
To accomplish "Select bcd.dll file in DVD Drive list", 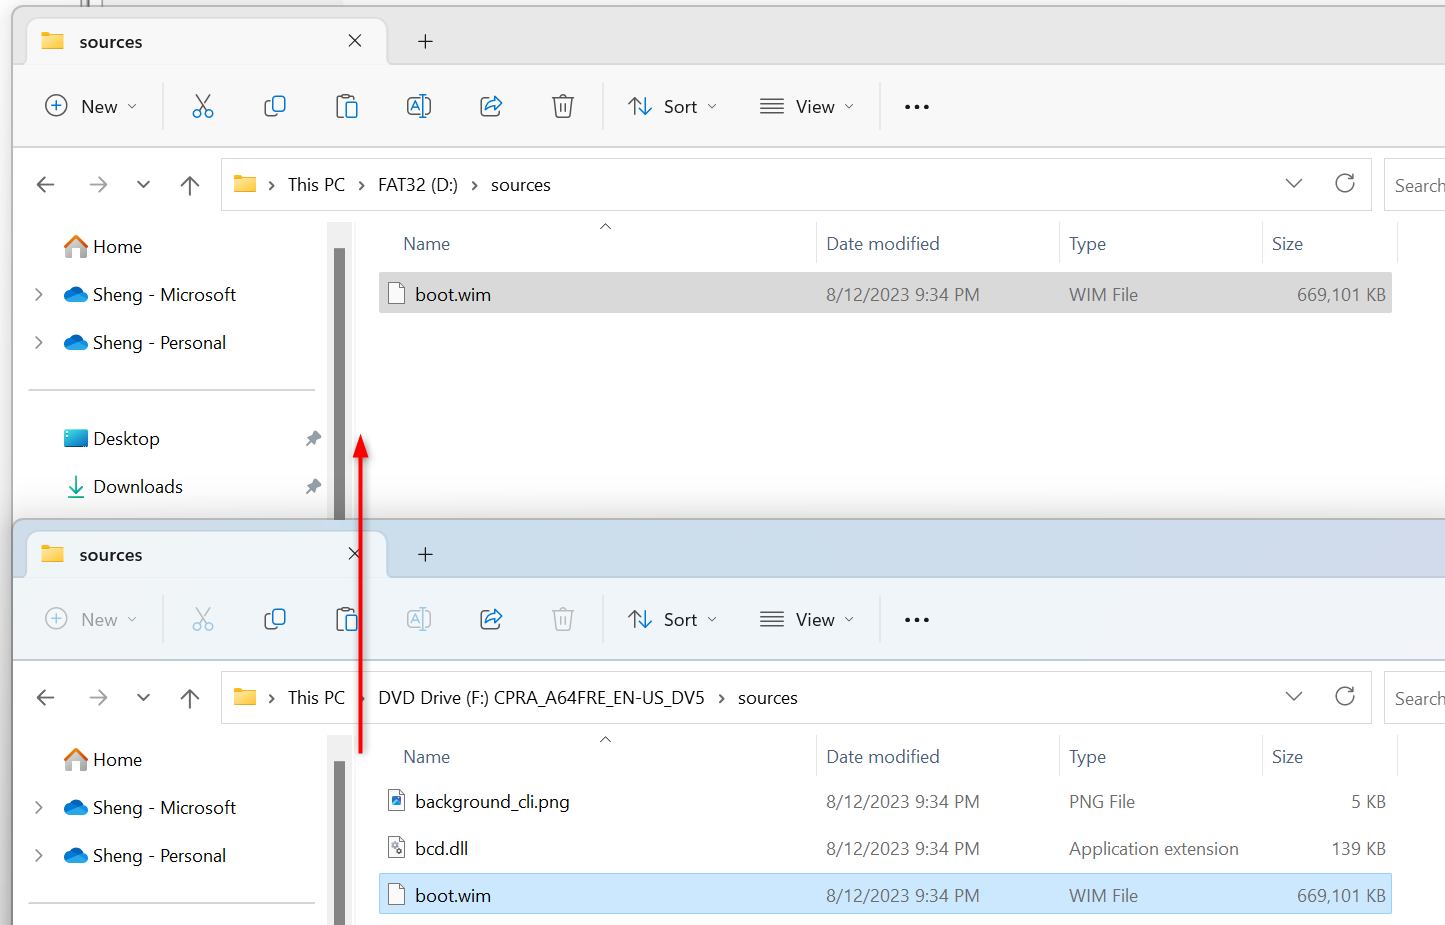I will 442,849.
